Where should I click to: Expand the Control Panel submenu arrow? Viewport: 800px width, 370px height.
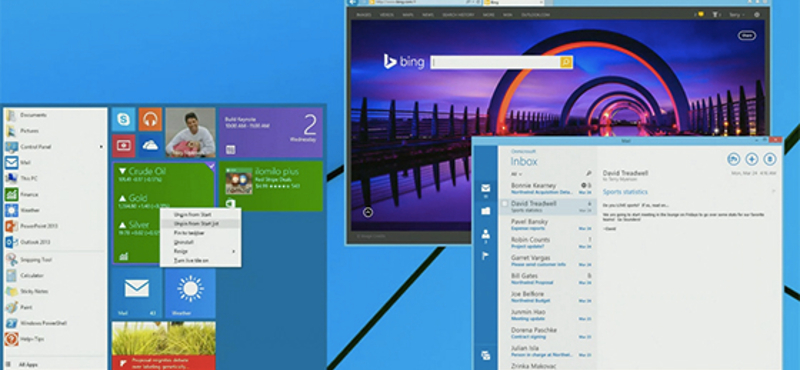tap(101, 147)
